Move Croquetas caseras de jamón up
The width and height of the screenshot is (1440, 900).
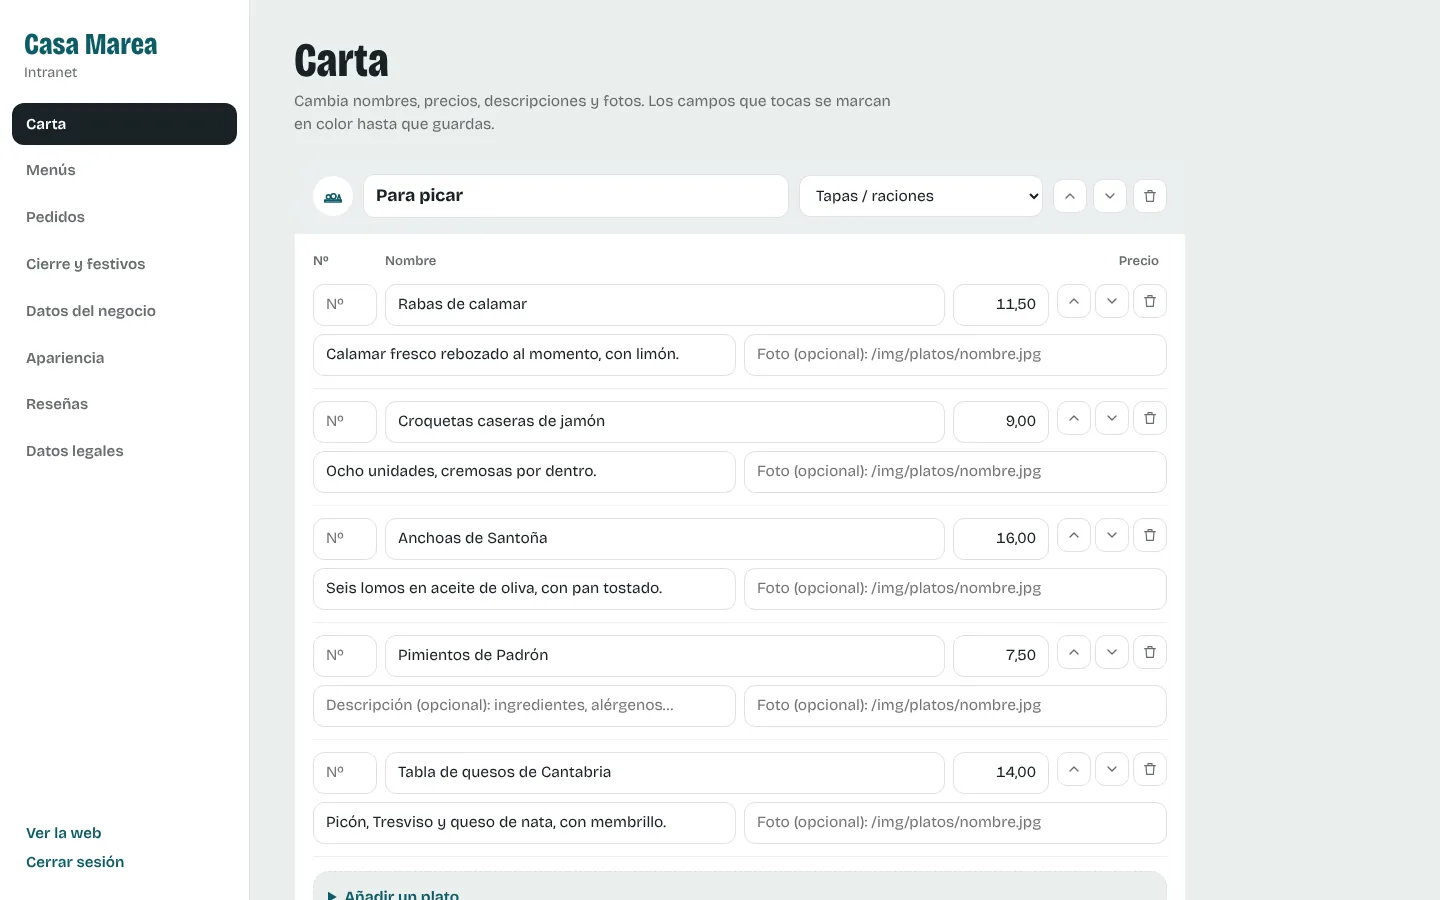pos(1074,418)
